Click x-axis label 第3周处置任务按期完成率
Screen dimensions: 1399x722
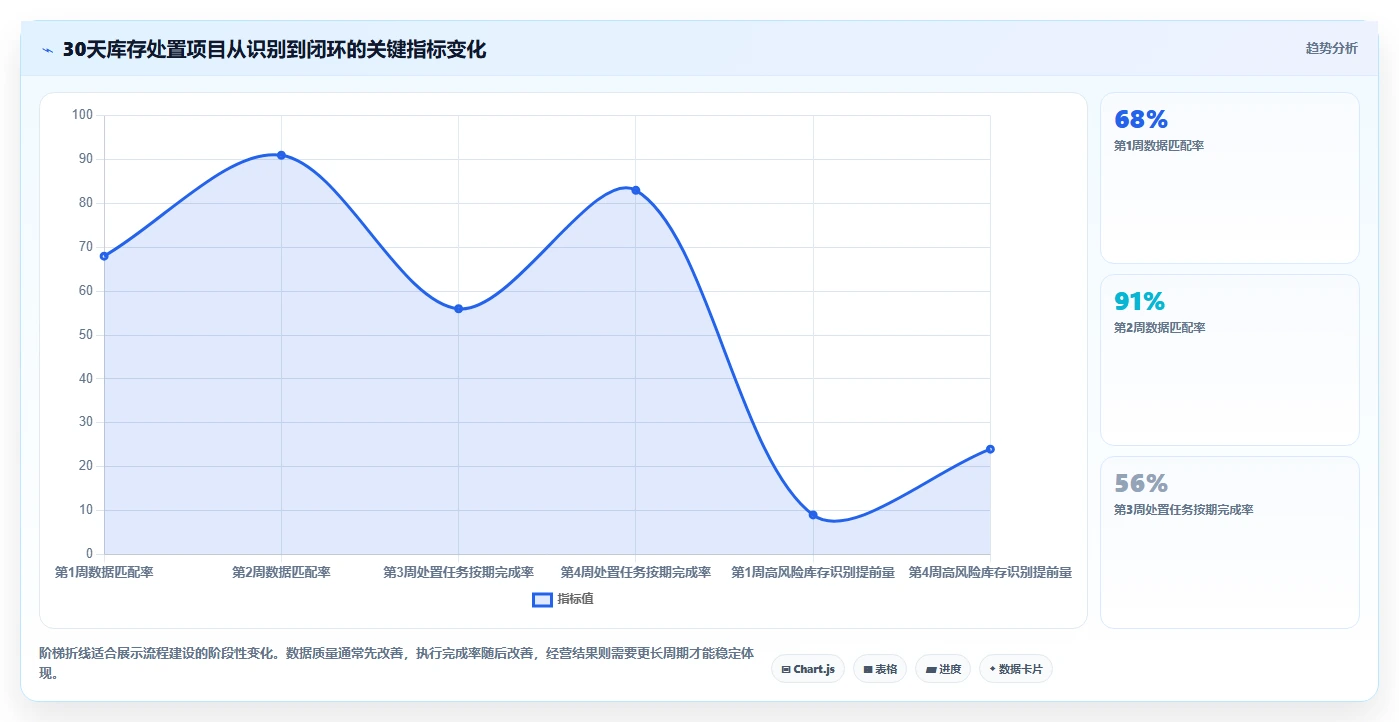point(458,572)
